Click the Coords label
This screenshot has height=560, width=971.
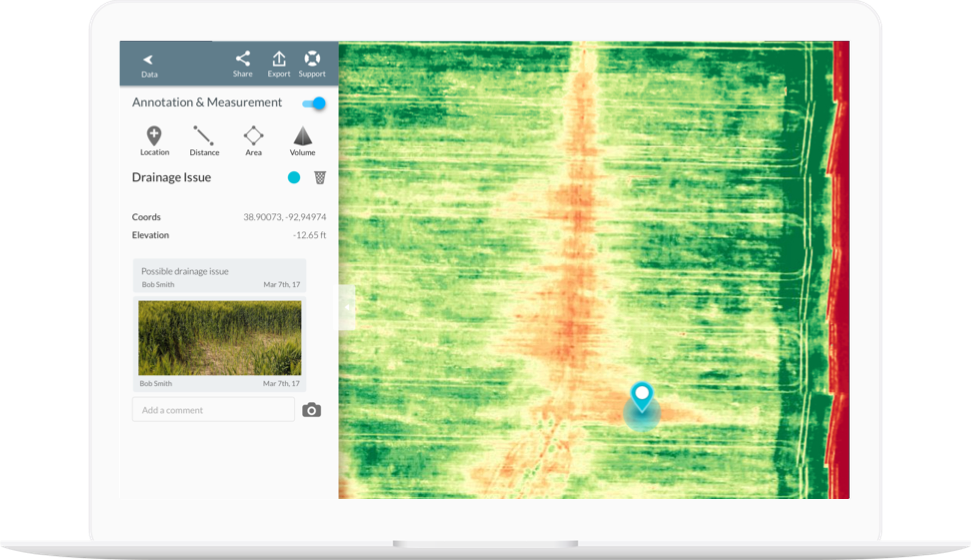(146, 217)
